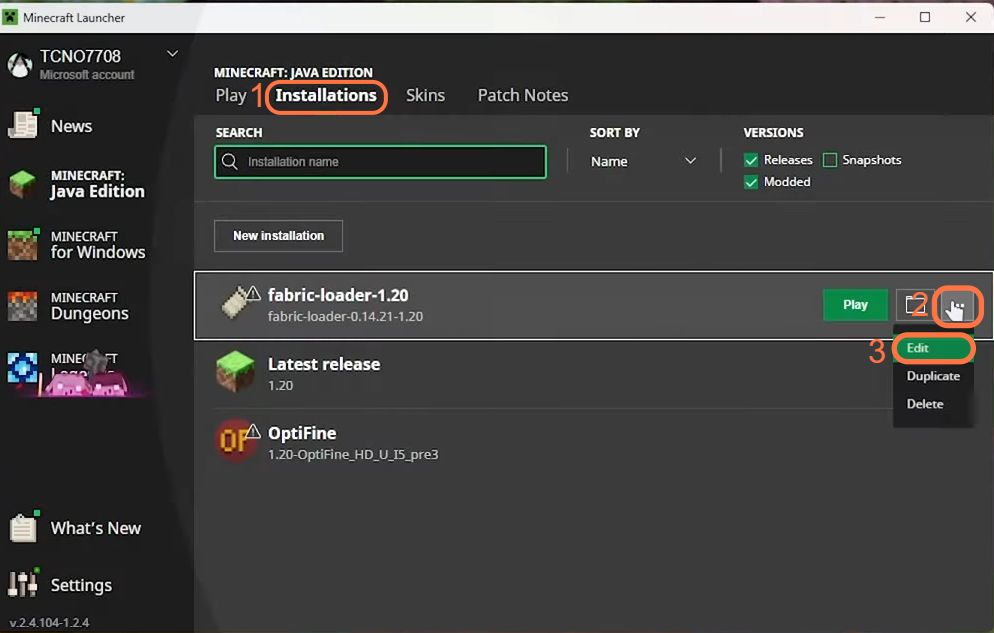
Task: Switch to the Patch Notes tab
Action: point(523,95)
